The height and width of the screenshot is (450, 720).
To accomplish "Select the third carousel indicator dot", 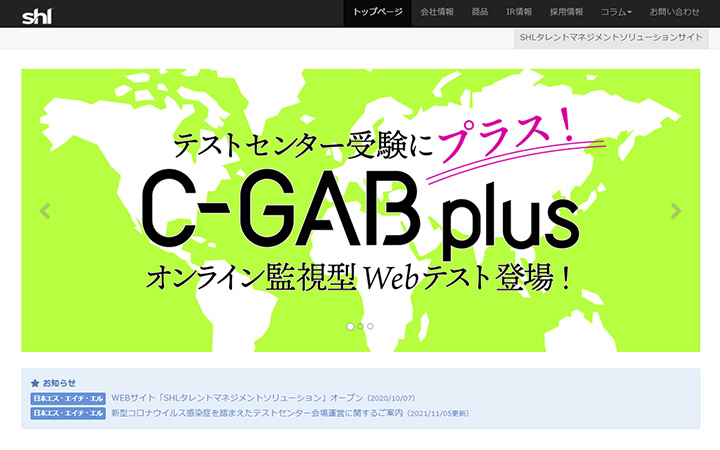I will 370,326.
